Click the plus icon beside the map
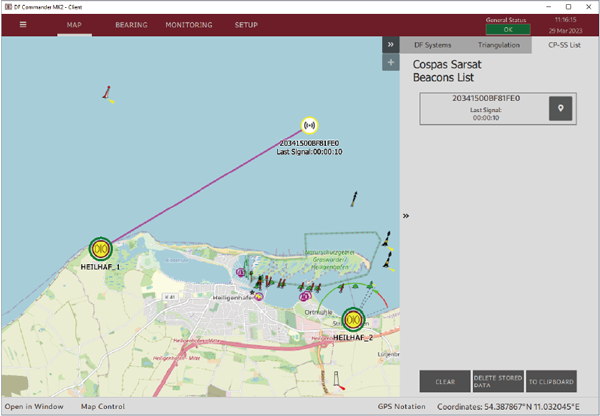The width and height of the screenshot is (600, 416). pyautogui.click(x=390, y=63)
